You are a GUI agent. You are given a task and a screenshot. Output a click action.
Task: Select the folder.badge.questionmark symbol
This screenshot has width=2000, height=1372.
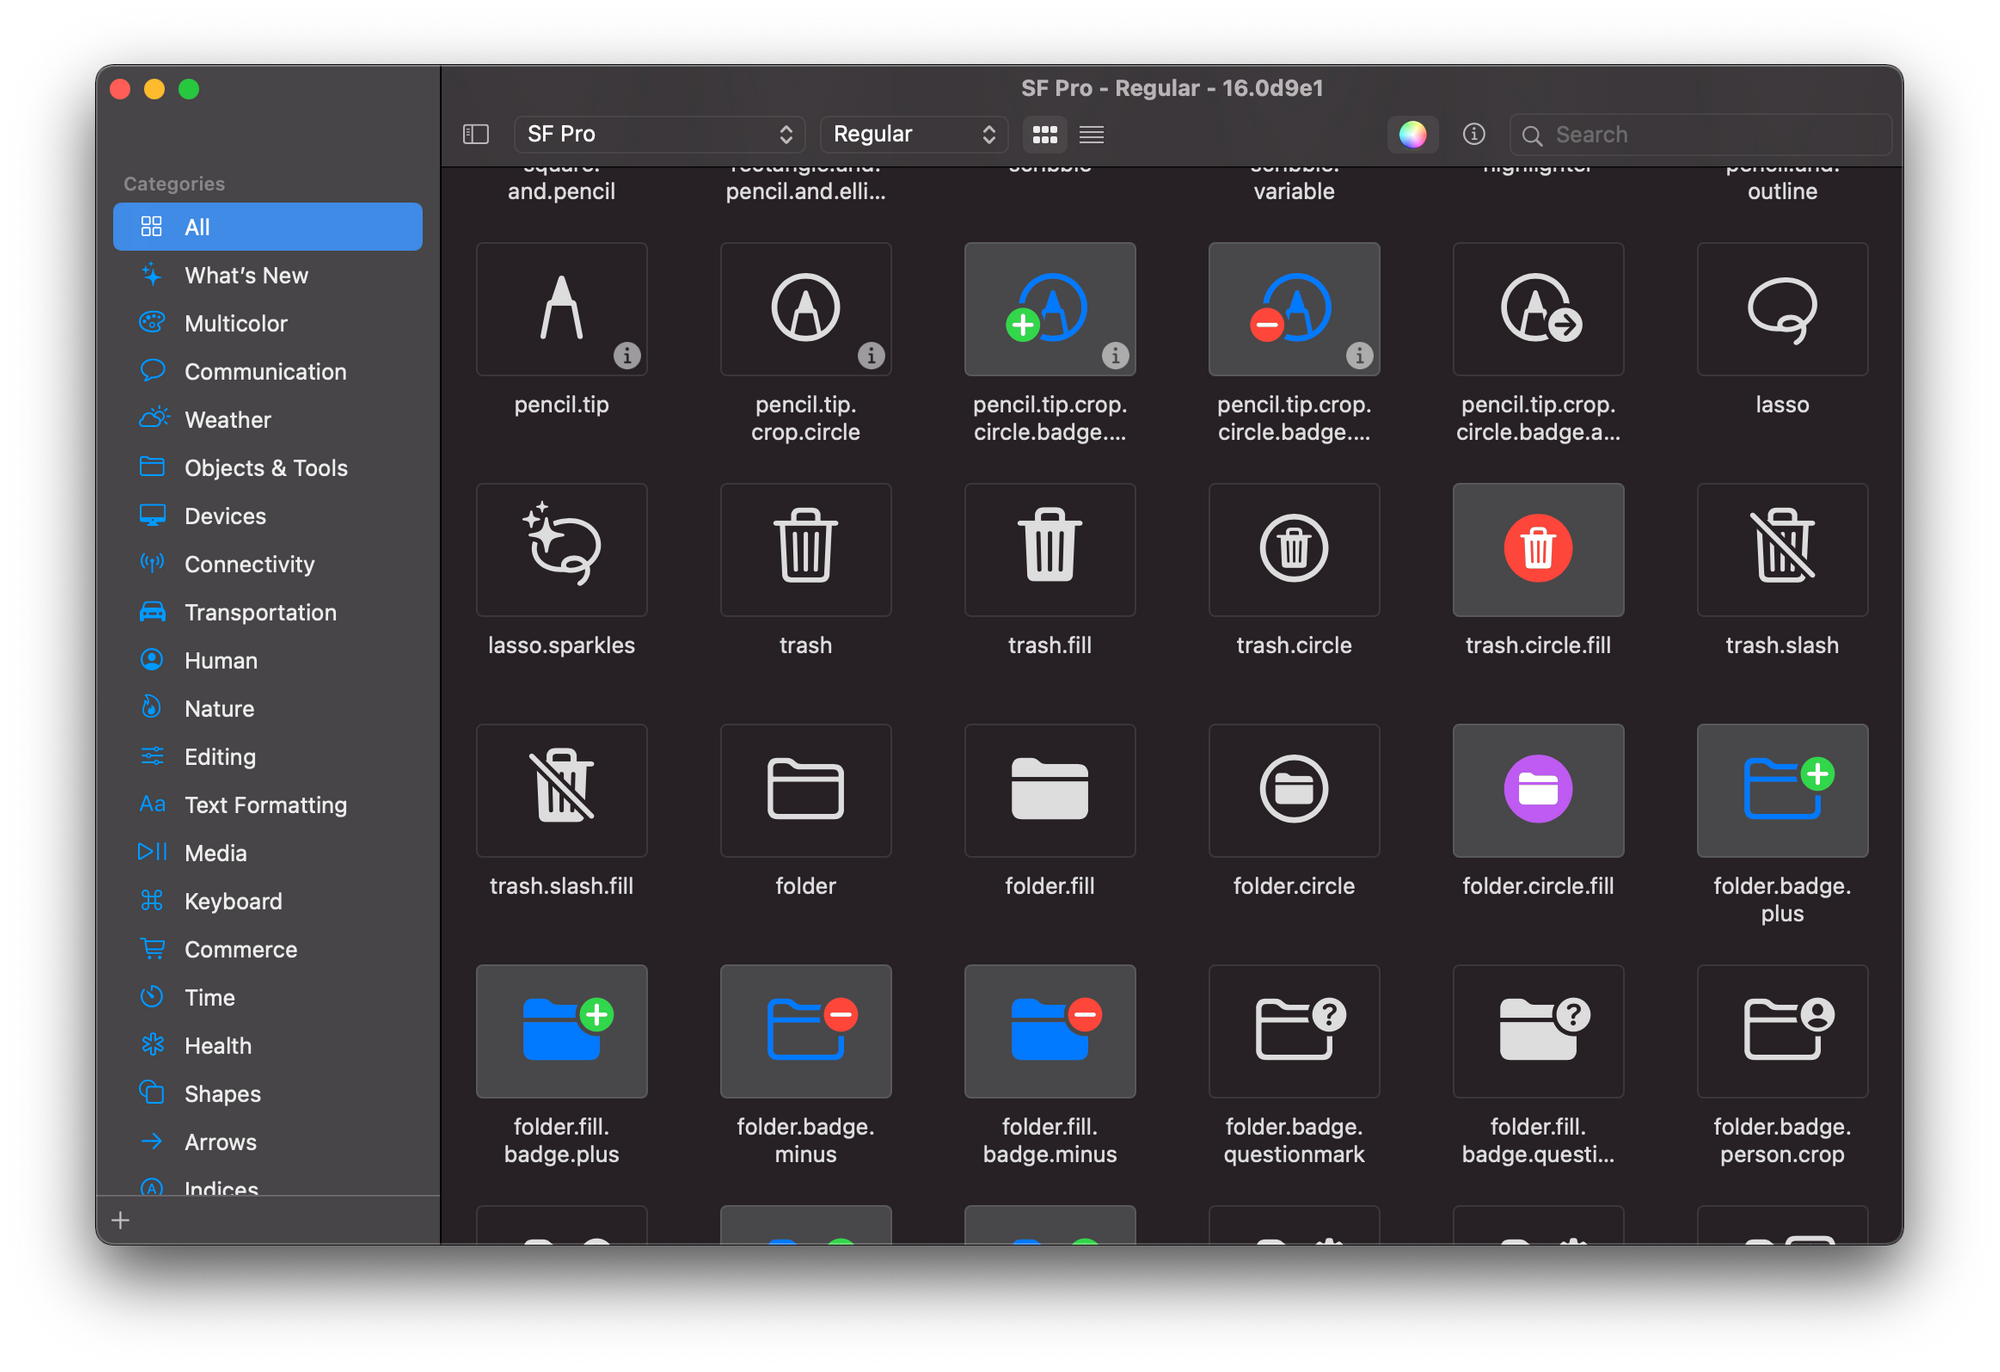[1293, 1032]
